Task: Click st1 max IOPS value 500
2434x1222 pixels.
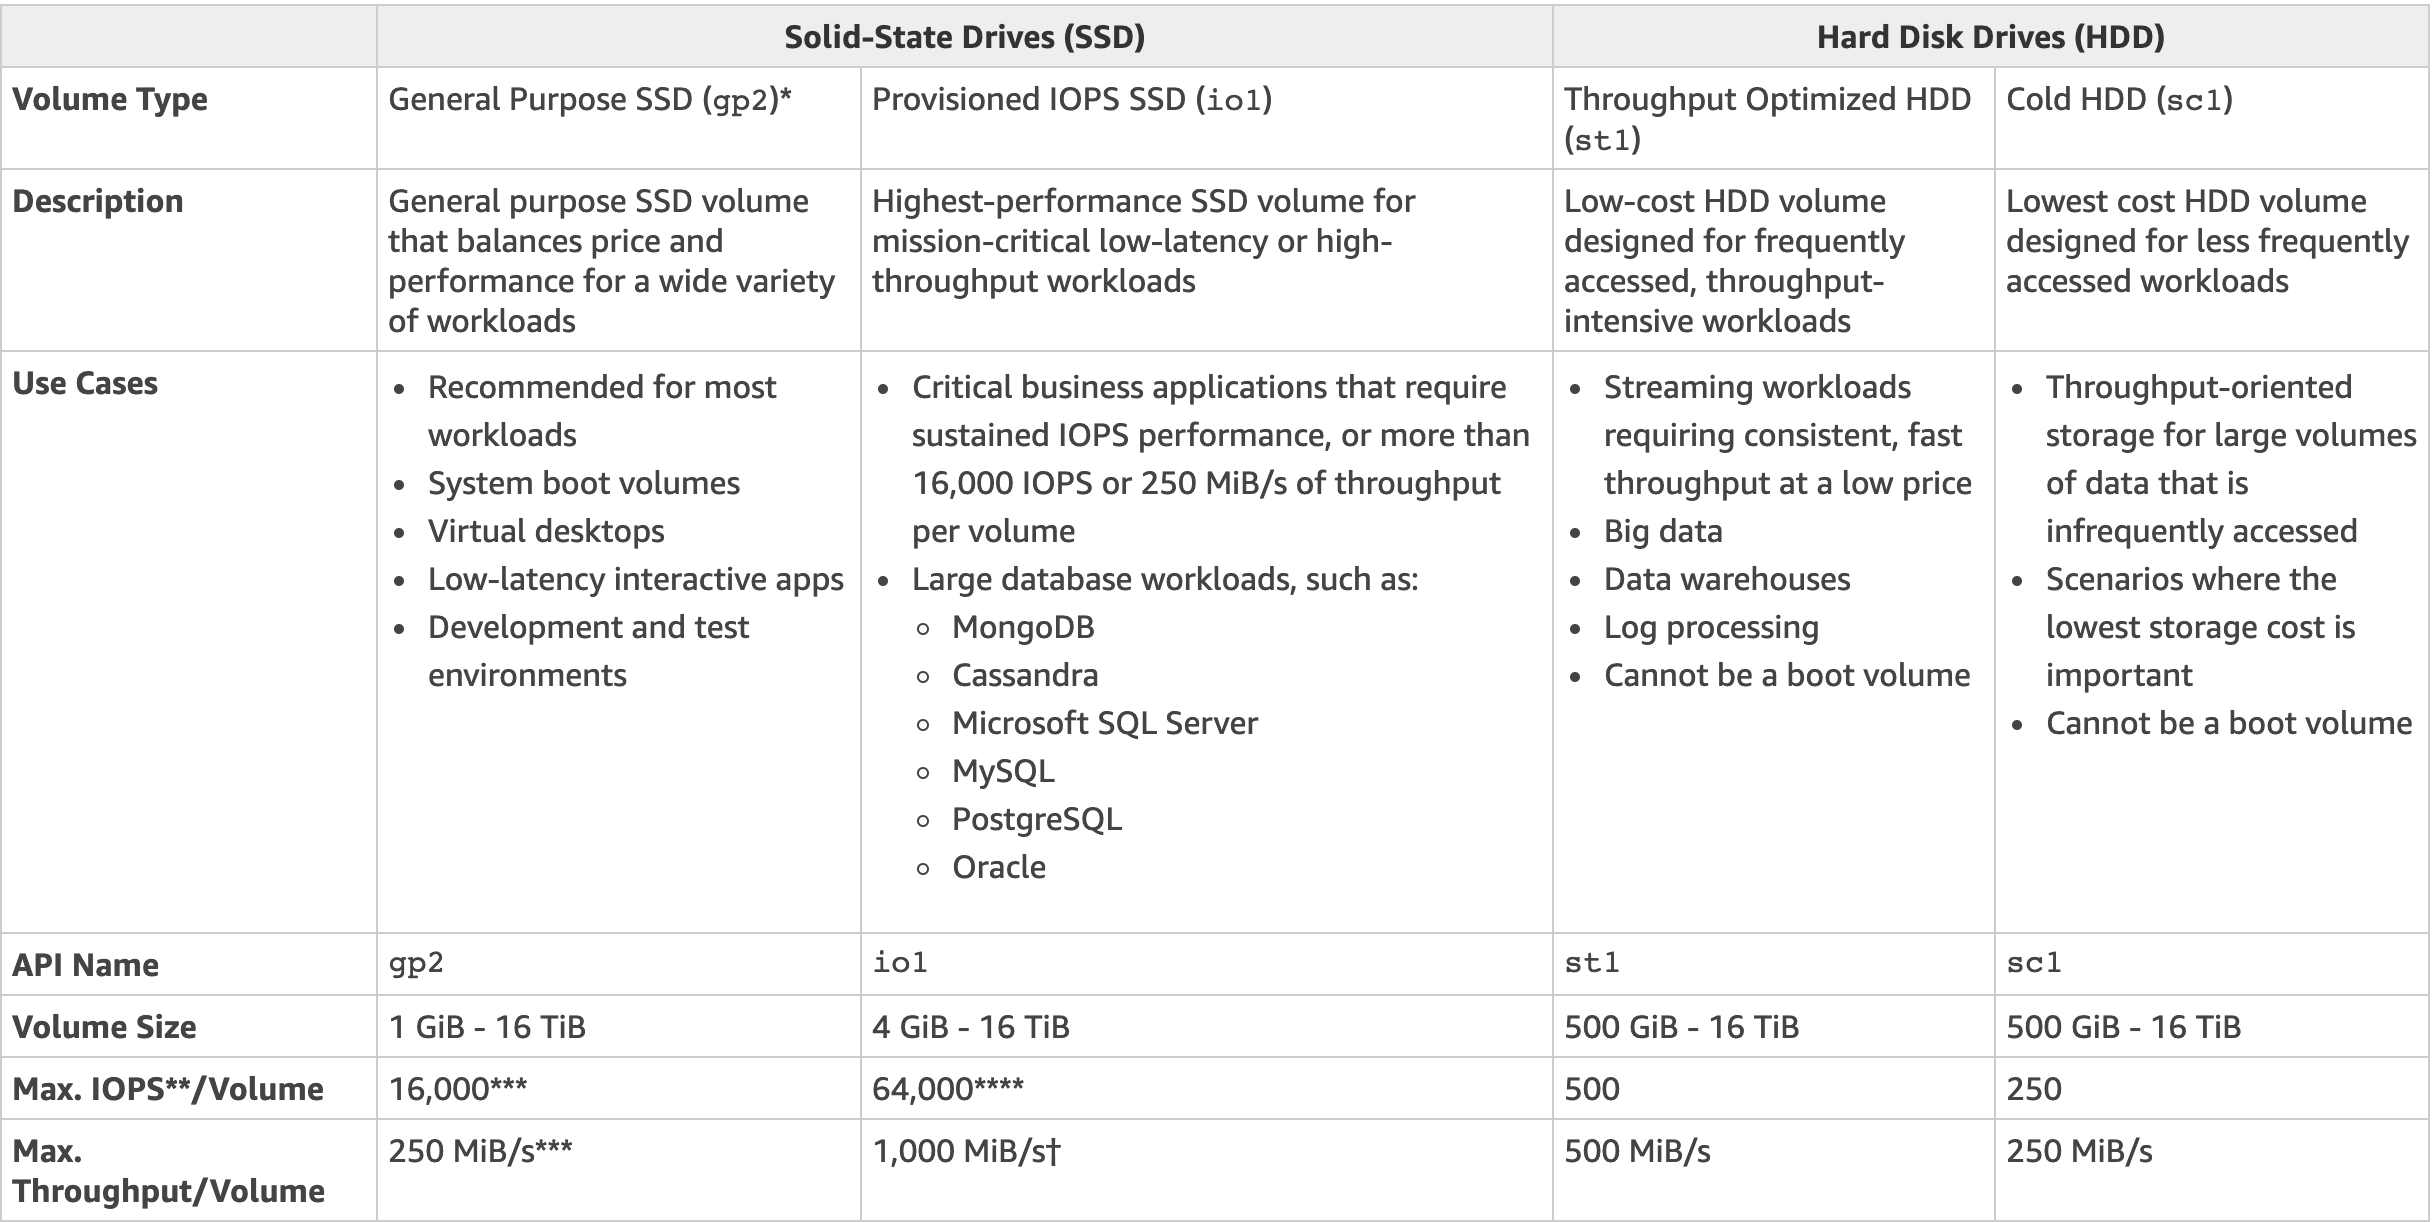Action: pyautogui.click(x=1592, y=1089)
